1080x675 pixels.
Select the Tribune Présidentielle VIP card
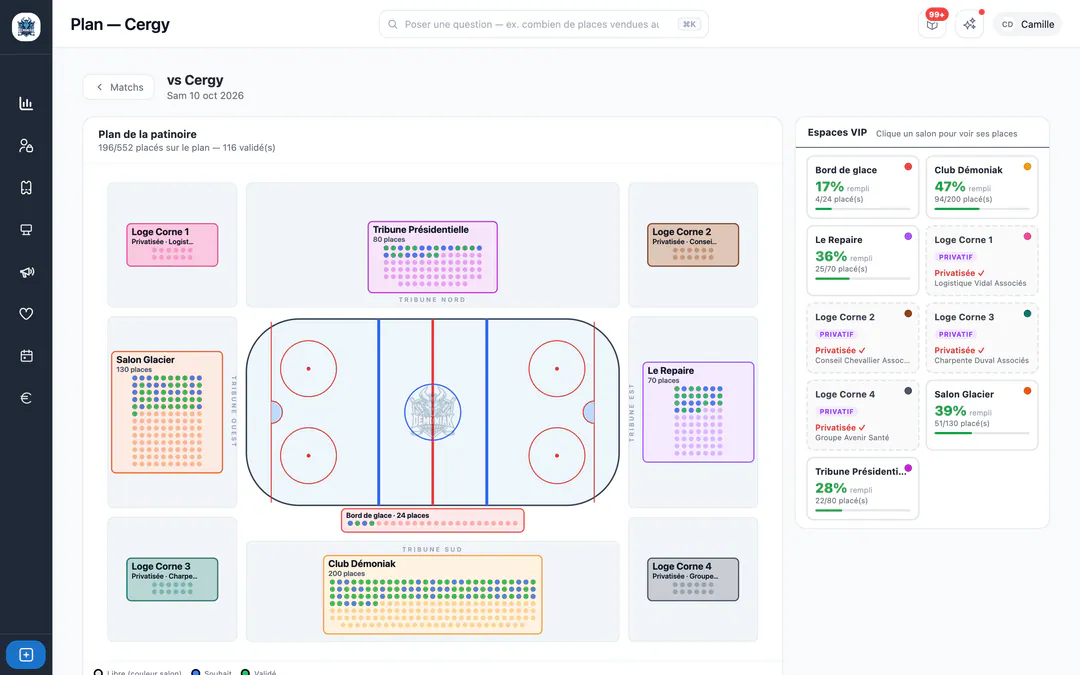[x=862, y=488]
